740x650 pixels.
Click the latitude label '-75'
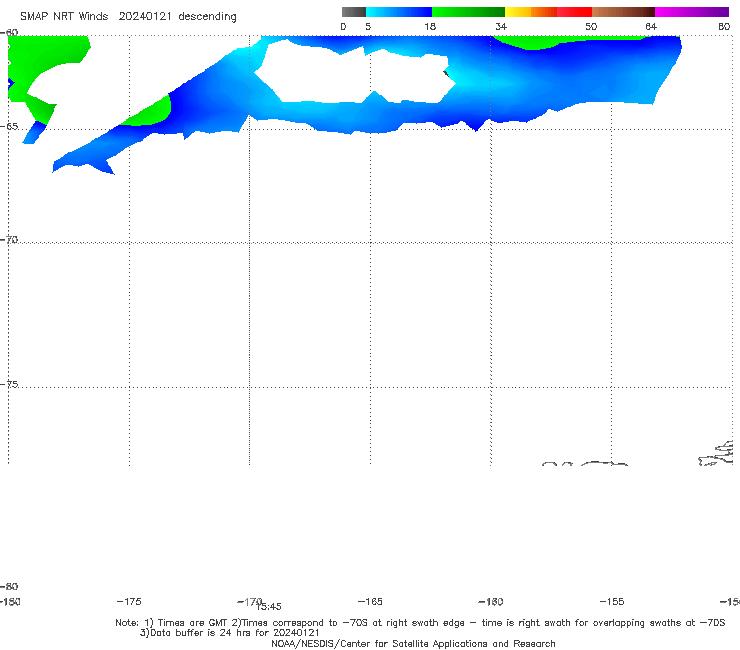coord(9,384)
